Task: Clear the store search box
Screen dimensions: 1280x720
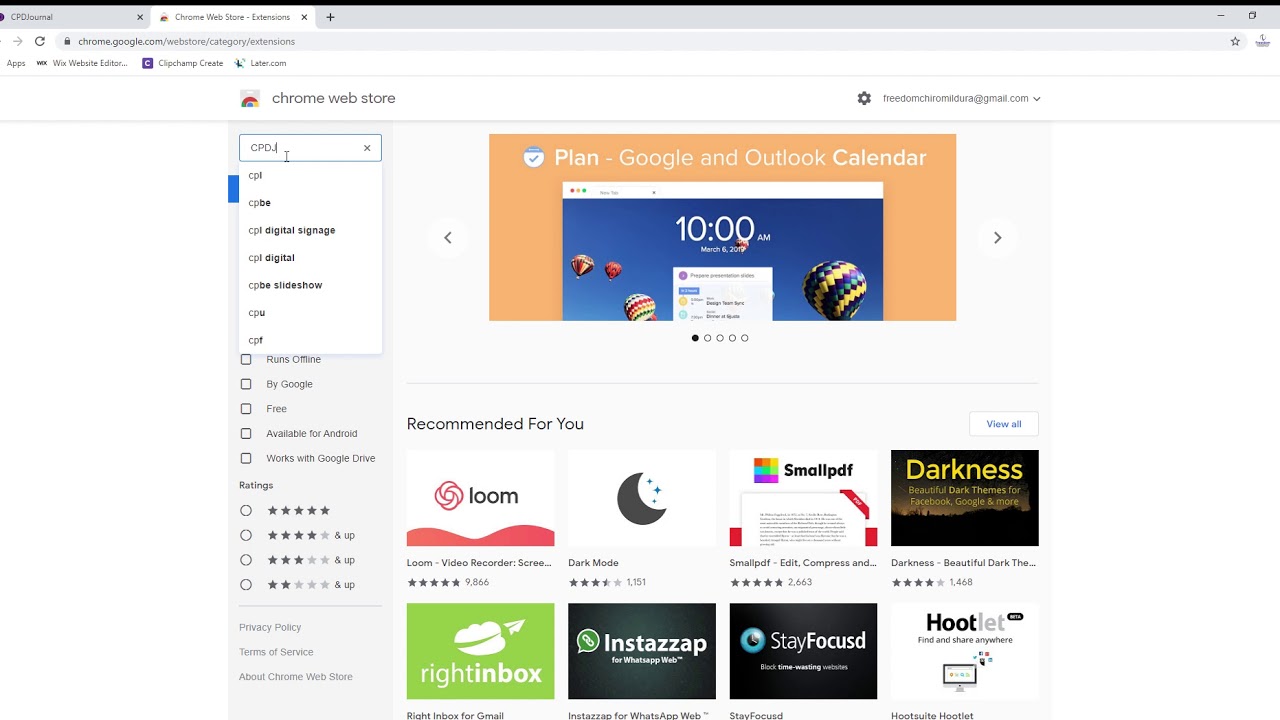Action: 367,148
